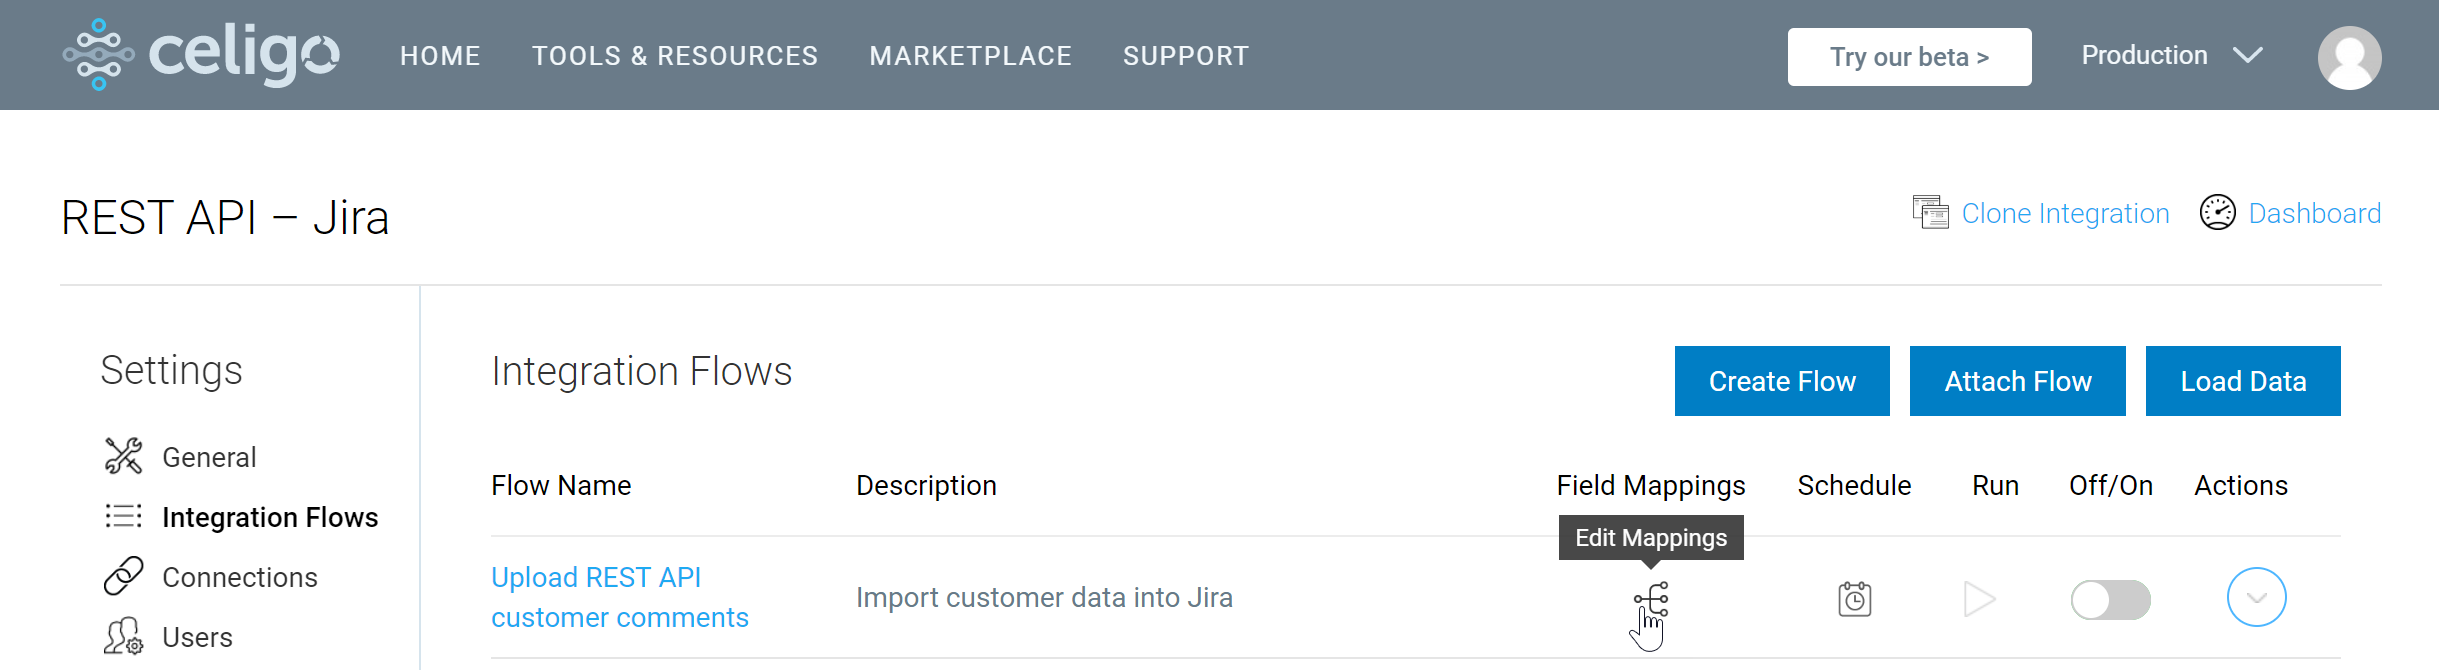Open the Edit Mappings icon for the flow
The image size is (2439, 670).
click(x=1651, y=600)
